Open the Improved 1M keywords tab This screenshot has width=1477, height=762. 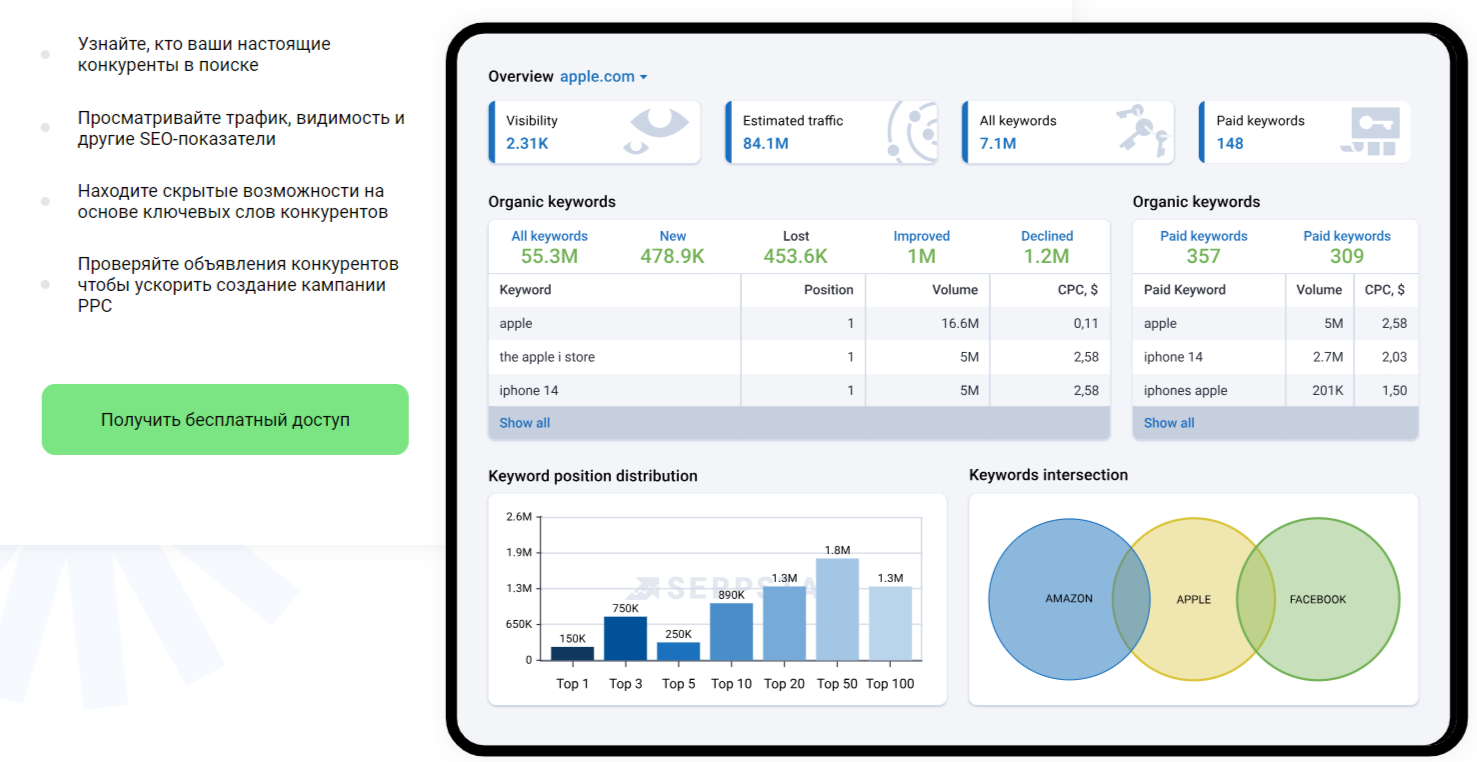(921, 247)
